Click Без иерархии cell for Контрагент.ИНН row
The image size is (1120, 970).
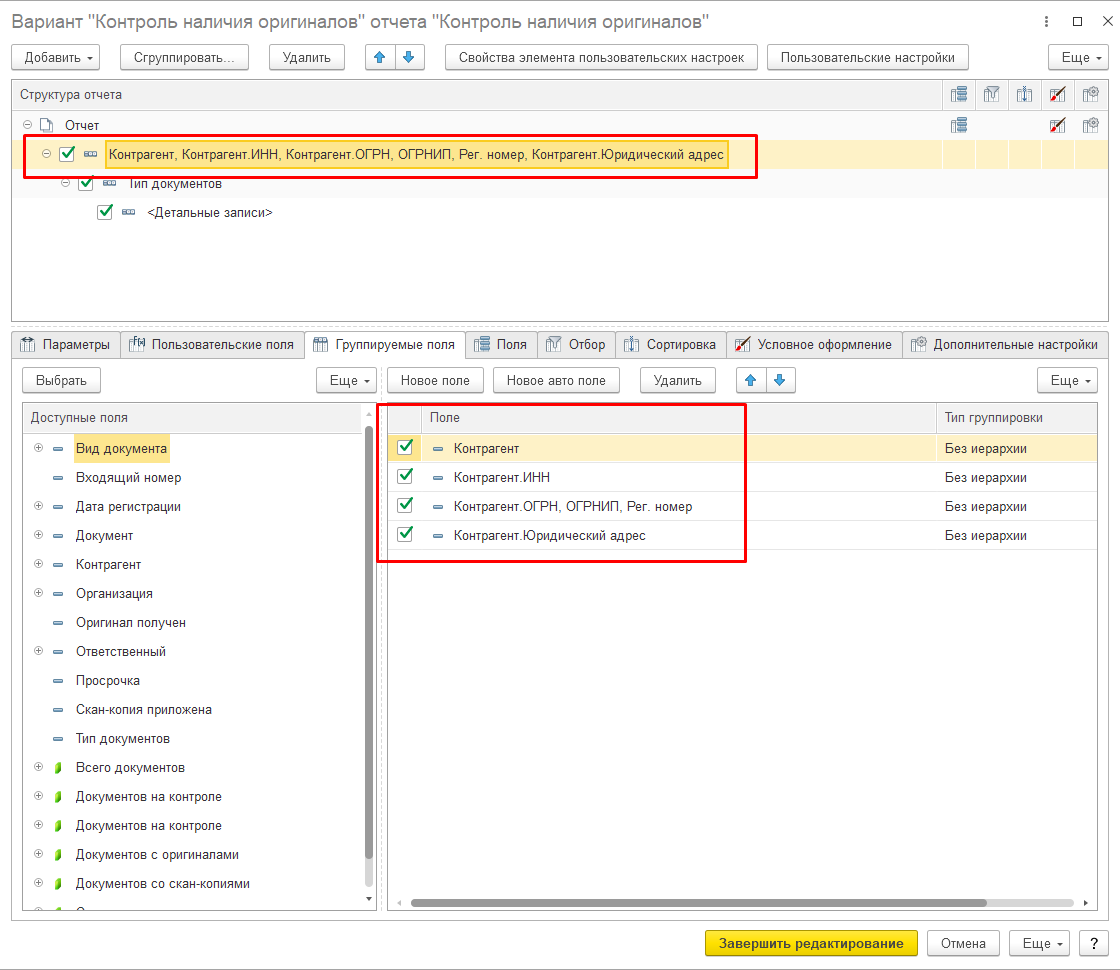[1016, 477]
